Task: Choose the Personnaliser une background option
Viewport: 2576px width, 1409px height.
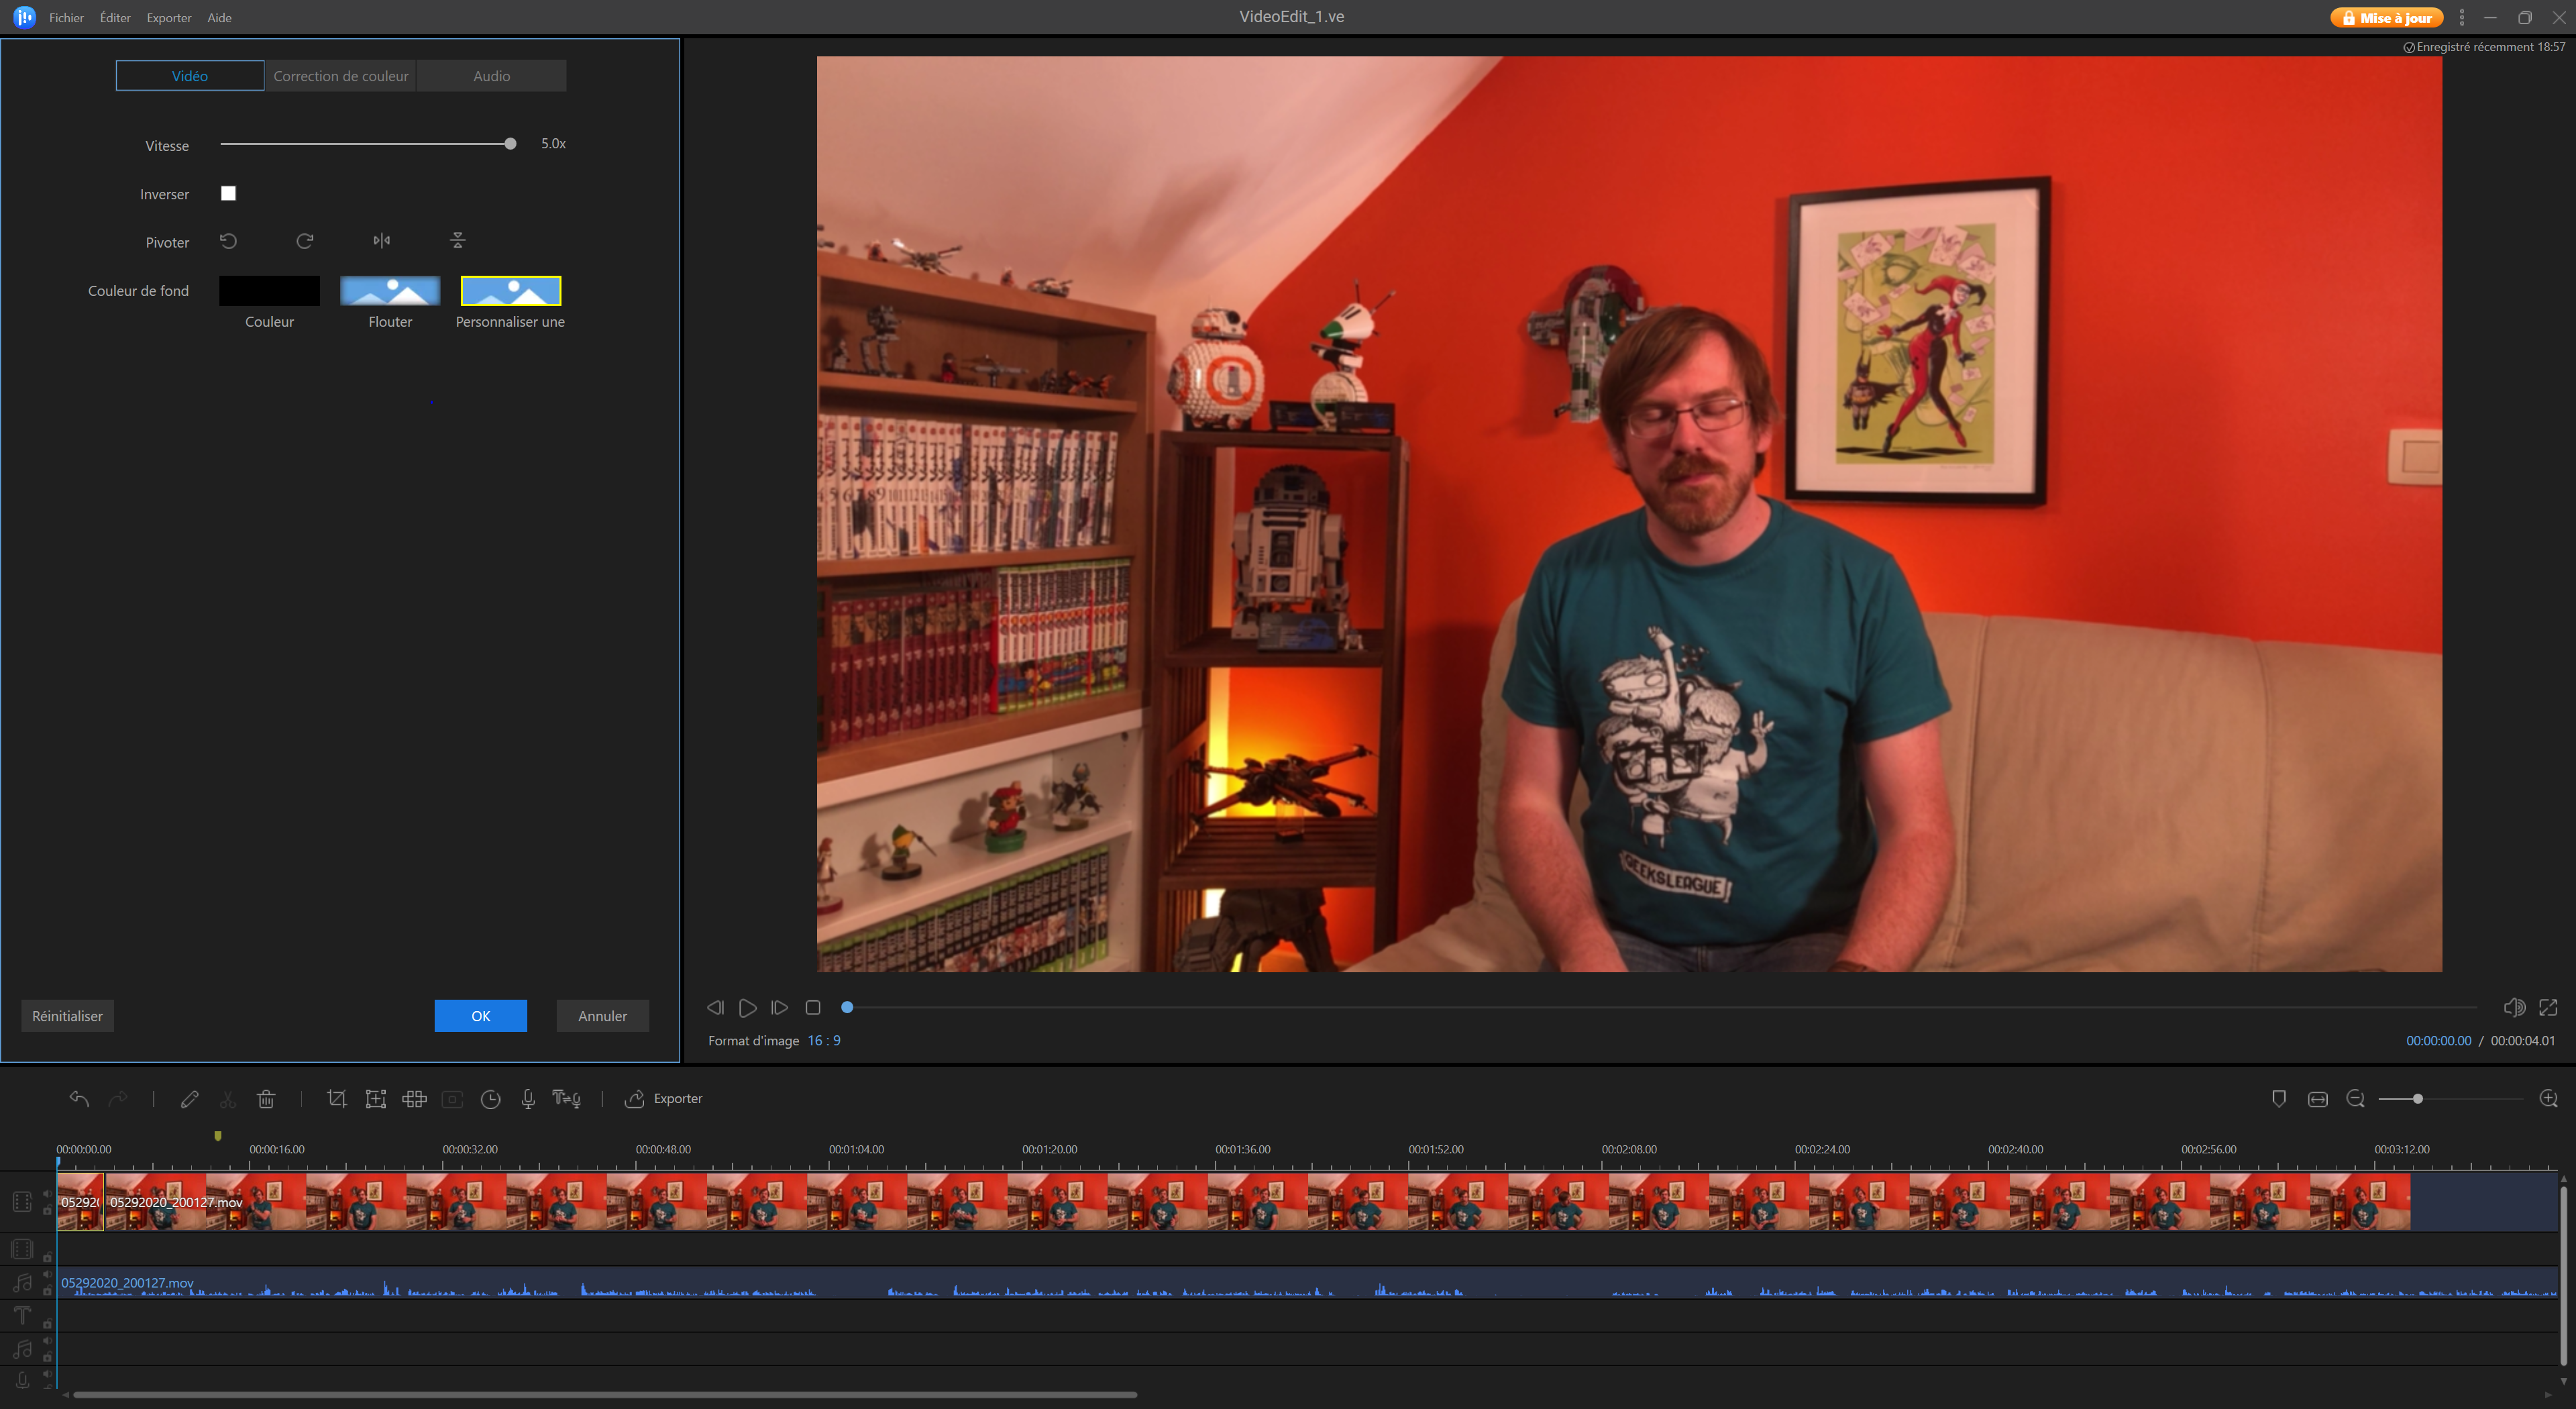Action: 510,290
